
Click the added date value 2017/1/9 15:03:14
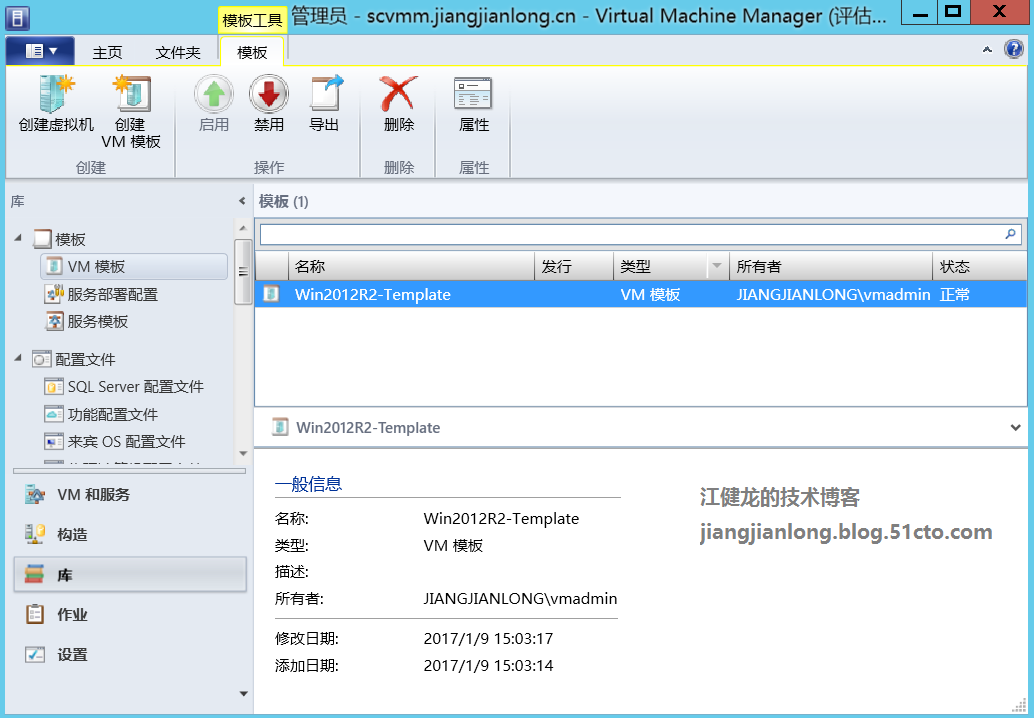pos(488,665)
